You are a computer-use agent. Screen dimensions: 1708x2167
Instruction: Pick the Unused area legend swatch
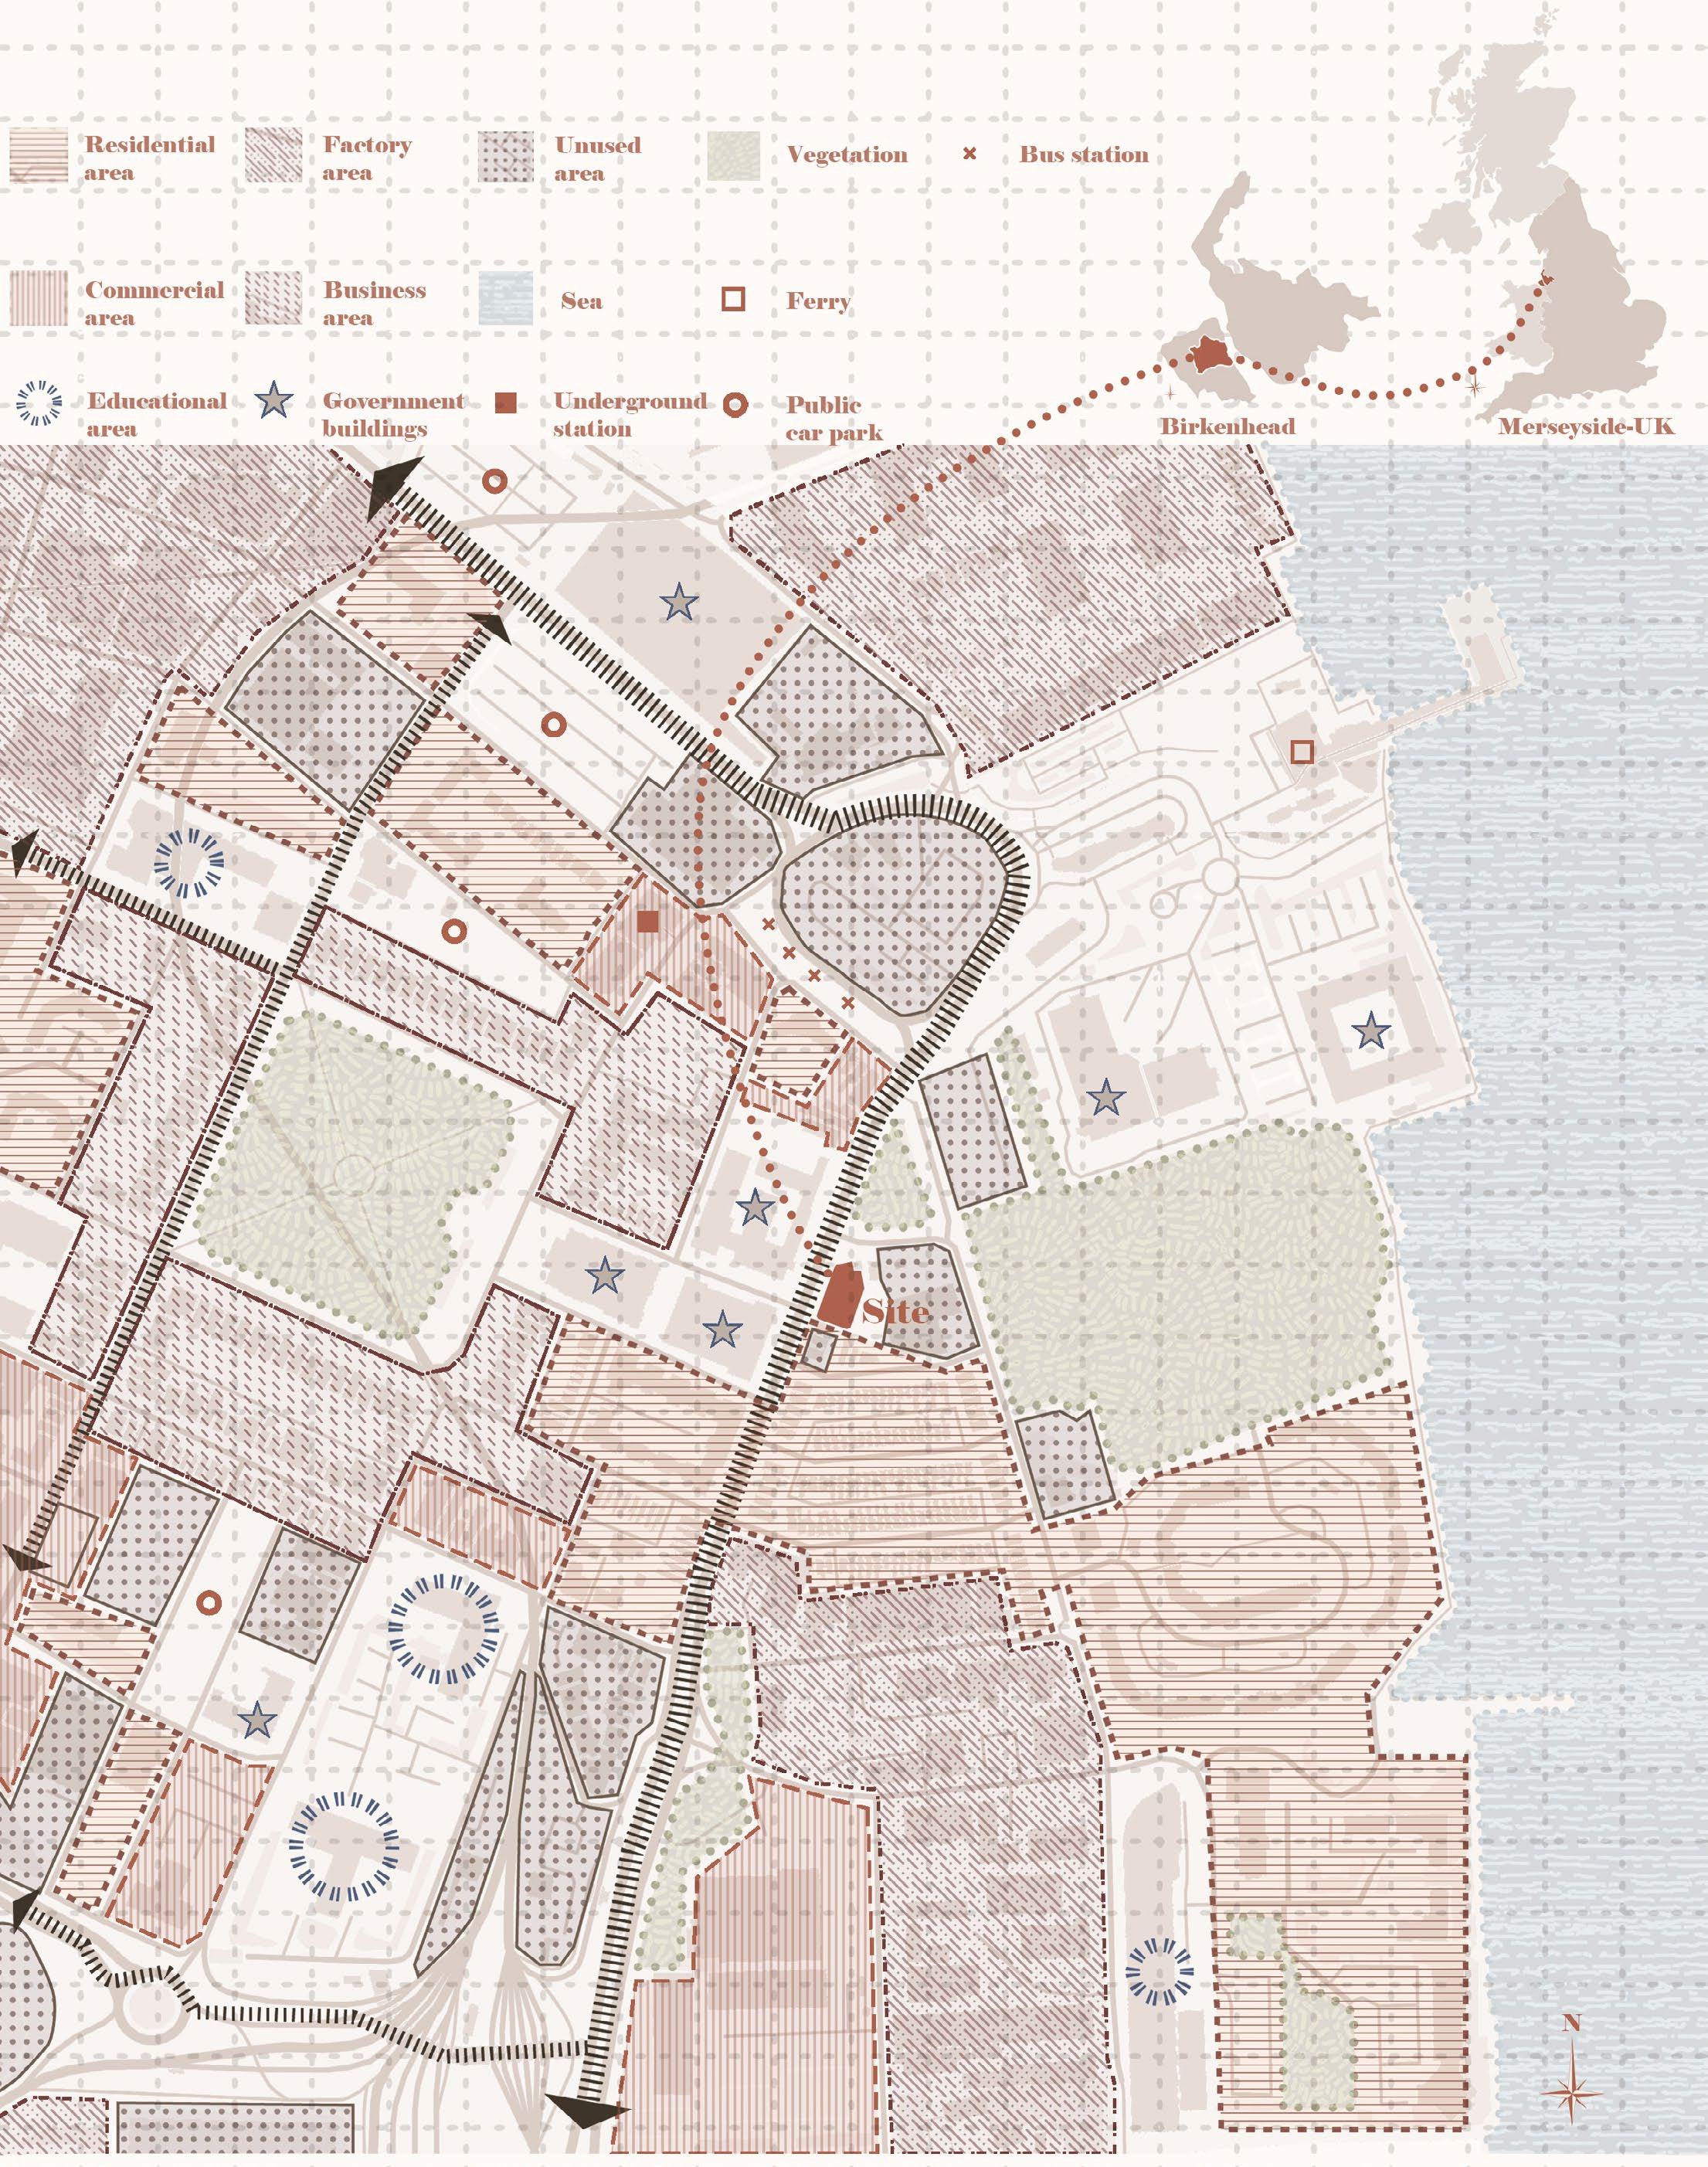coord(506,157)
